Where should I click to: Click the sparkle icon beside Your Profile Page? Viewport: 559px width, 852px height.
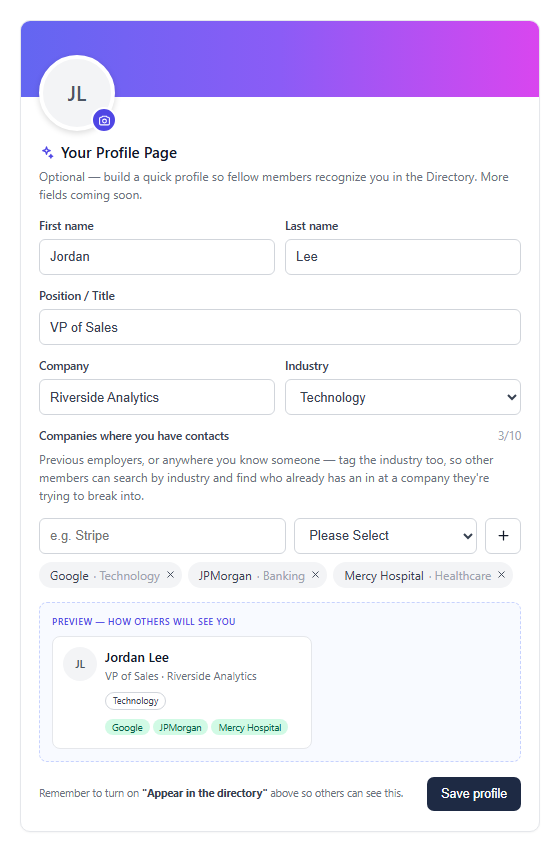tap(48, 153)
